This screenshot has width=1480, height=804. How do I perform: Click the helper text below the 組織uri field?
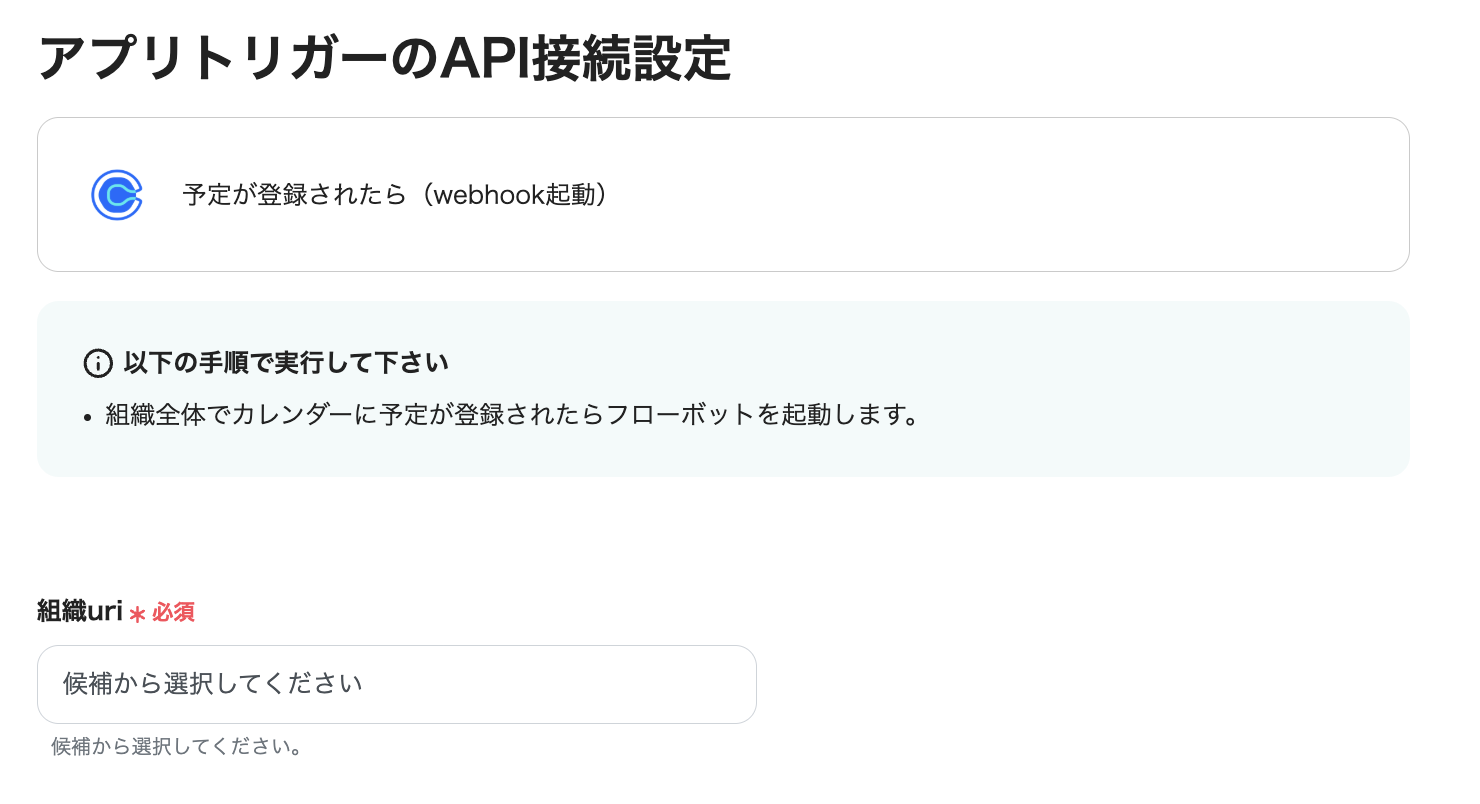coord(177,747)
